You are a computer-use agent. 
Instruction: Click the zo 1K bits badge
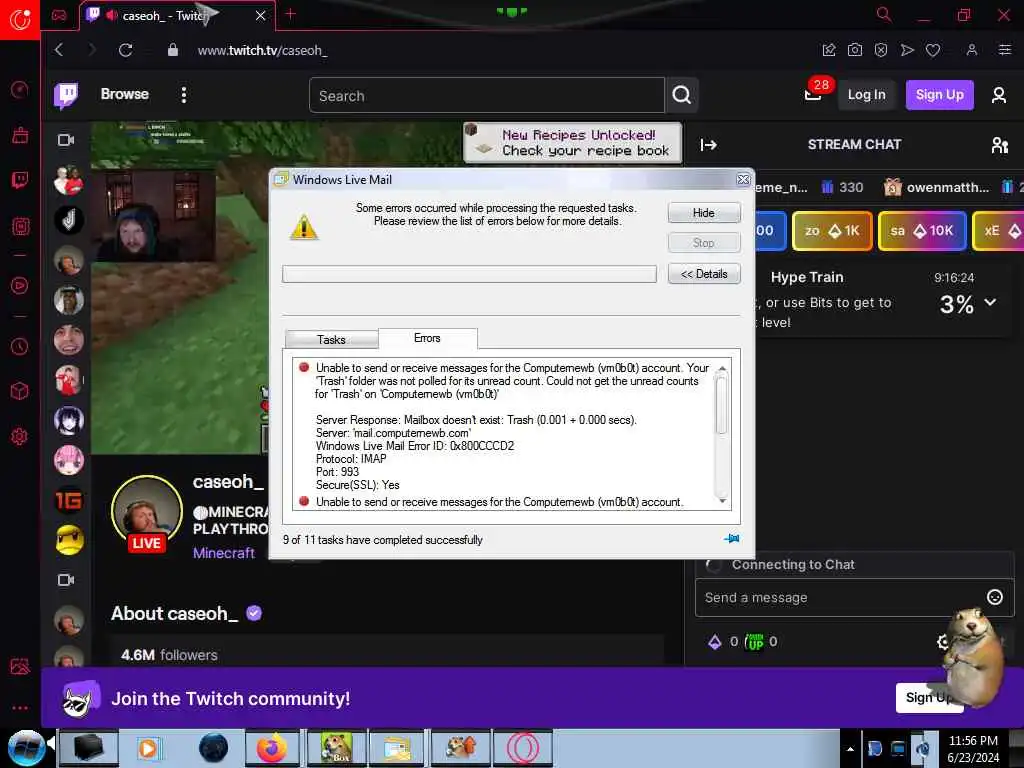pos(832,231)
